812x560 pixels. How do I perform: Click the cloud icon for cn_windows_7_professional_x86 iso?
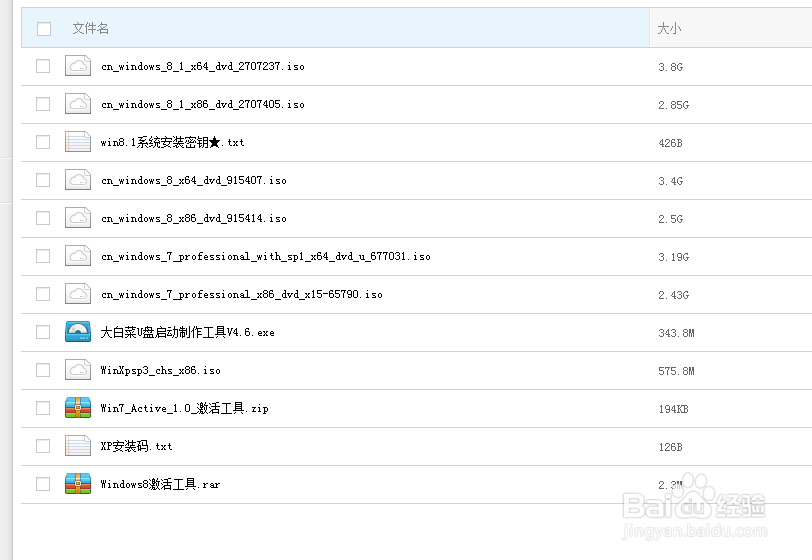(x=78, y=294)
